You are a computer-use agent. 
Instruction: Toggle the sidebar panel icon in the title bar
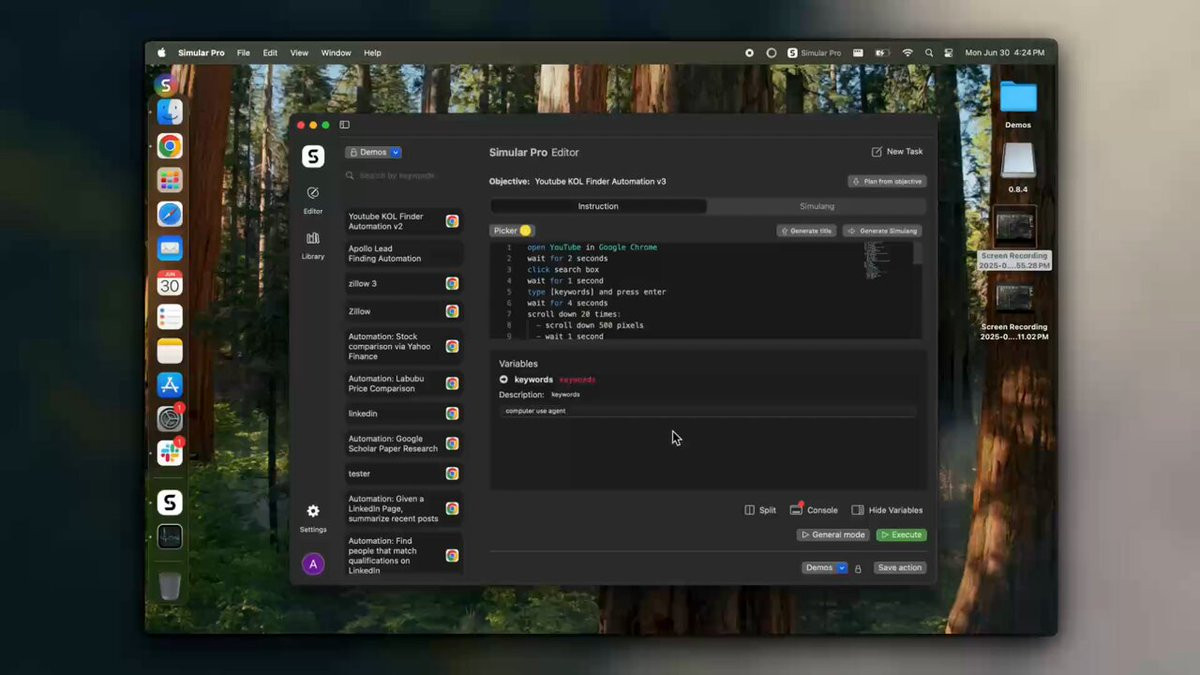tap(344, 125)
